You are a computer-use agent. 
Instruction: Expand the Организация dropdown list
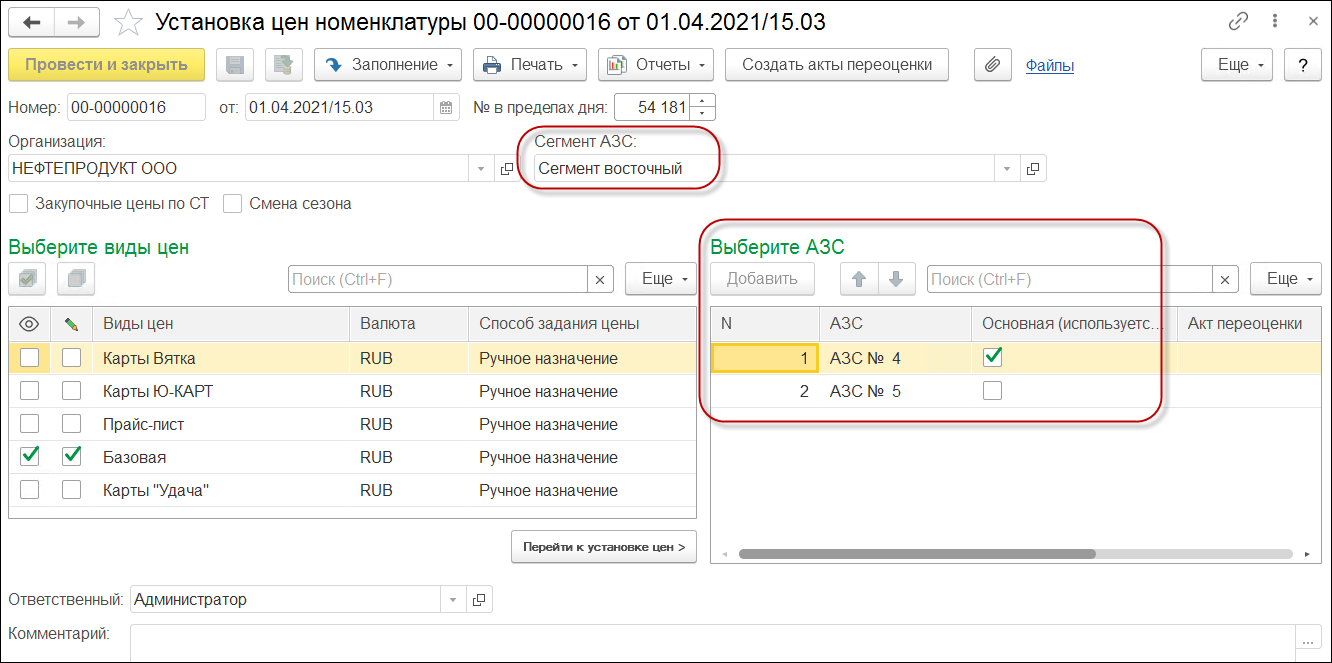click(x=482, y=169)
